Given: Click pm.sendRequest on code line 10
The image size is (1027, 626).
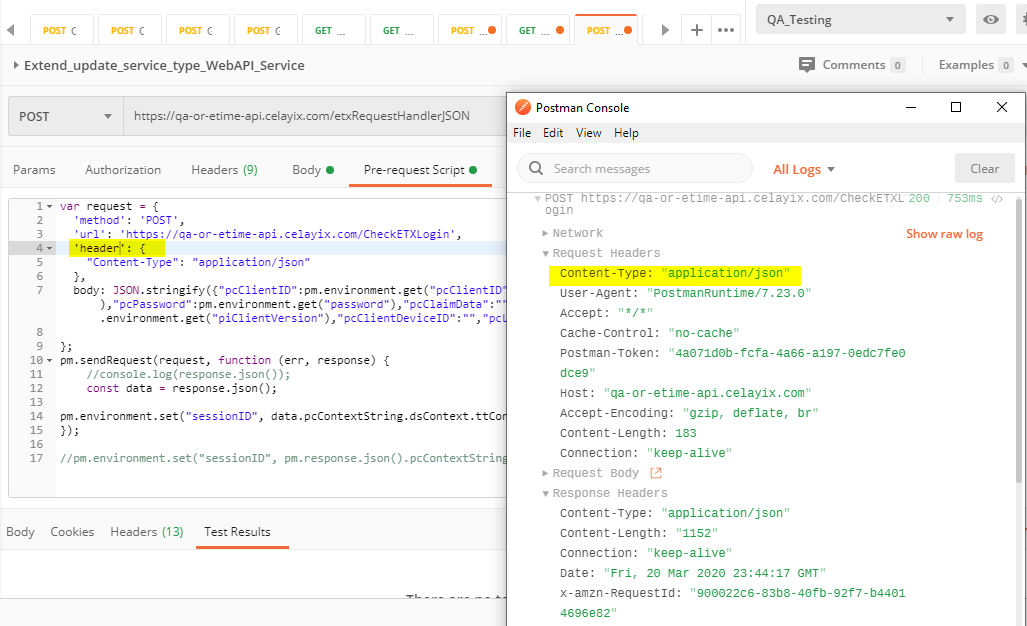Looking at the screenshot, I should [x=106, y=360].
